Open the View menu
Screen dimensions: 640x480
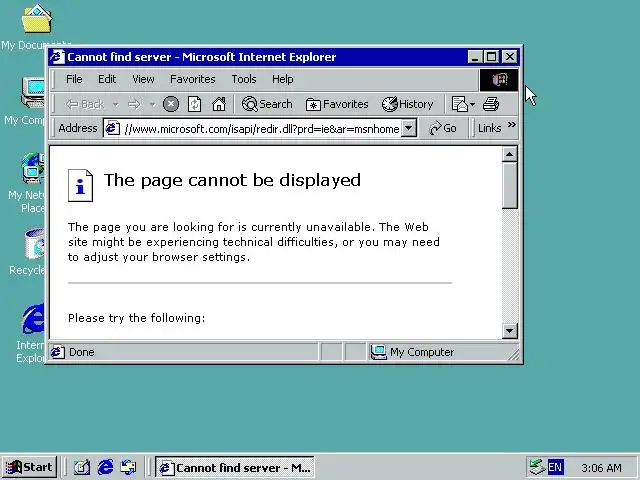pyautogui.click(x=143, y=79)
